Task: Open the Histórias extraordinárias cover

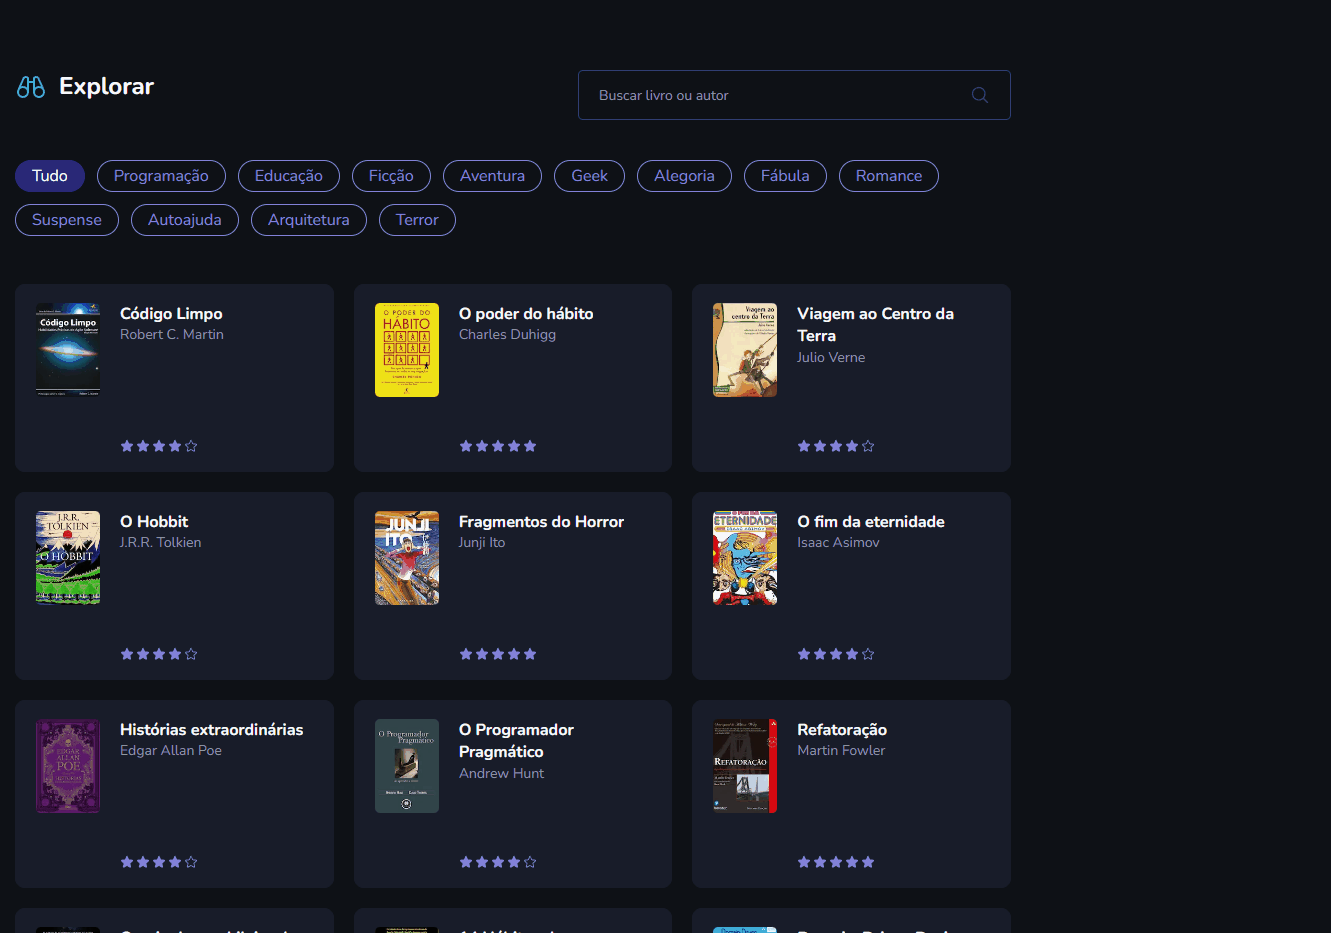Action: coord(68,766)
